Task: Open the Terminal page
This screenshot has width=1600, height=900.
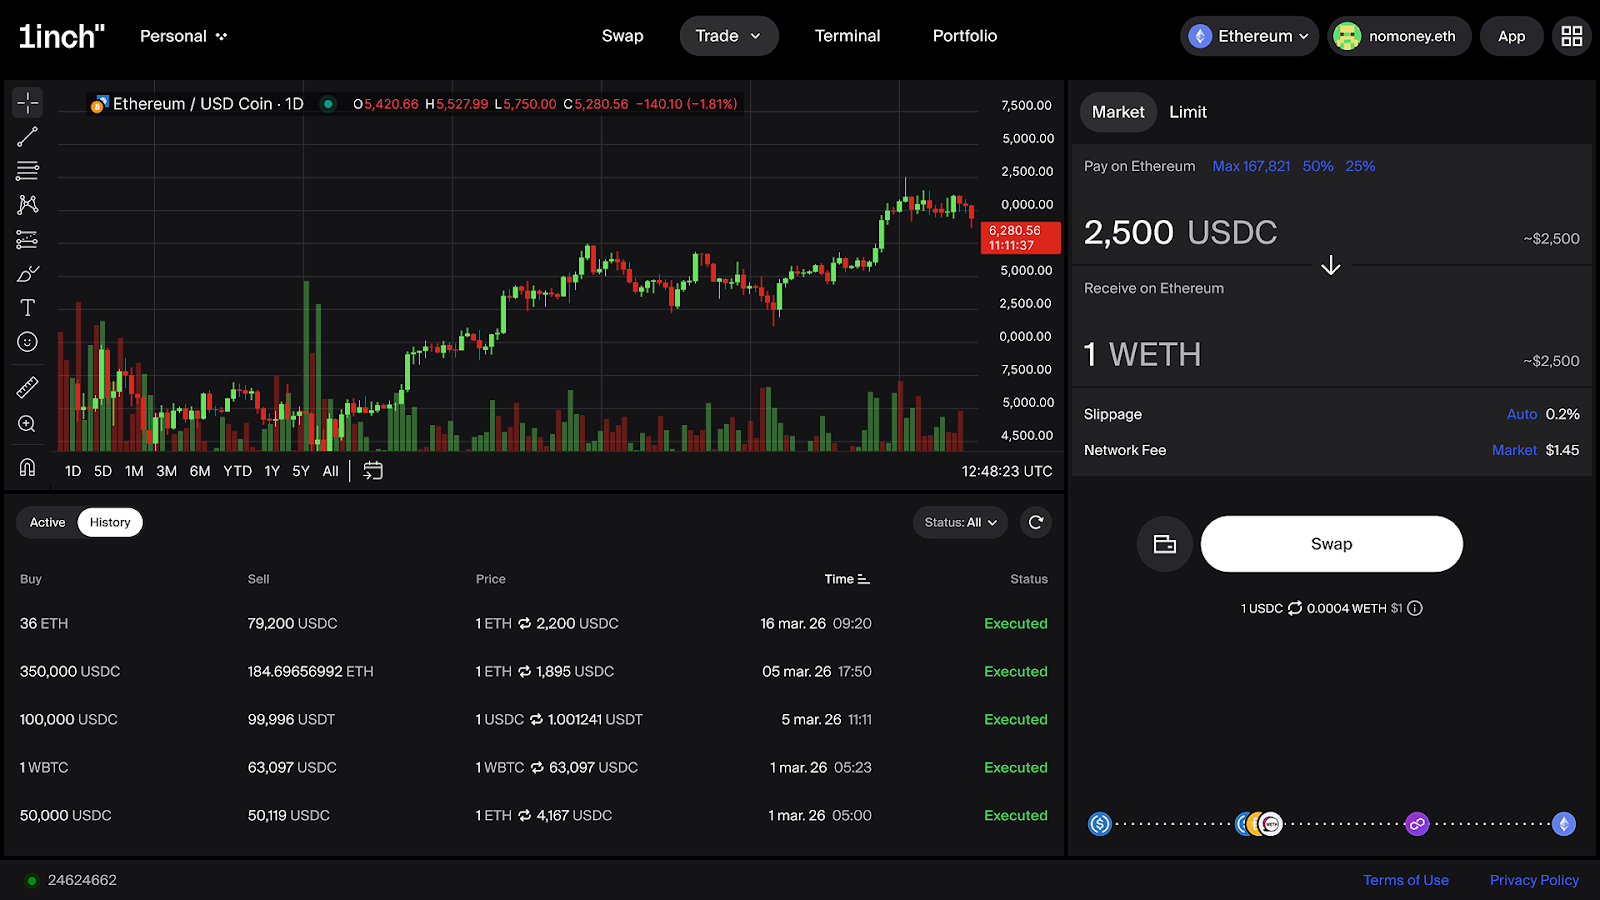Action: tap(847, 36)
